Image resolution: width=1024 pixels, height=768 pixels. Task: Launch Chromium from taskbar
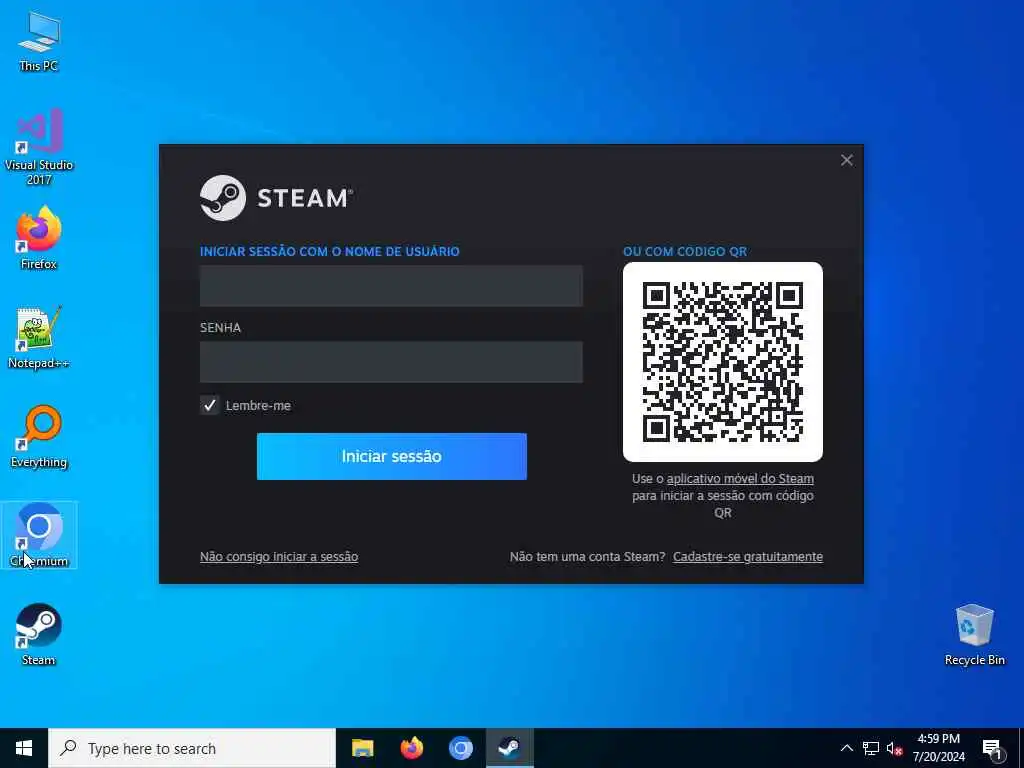pyautogui.click(x=460, y=748)
